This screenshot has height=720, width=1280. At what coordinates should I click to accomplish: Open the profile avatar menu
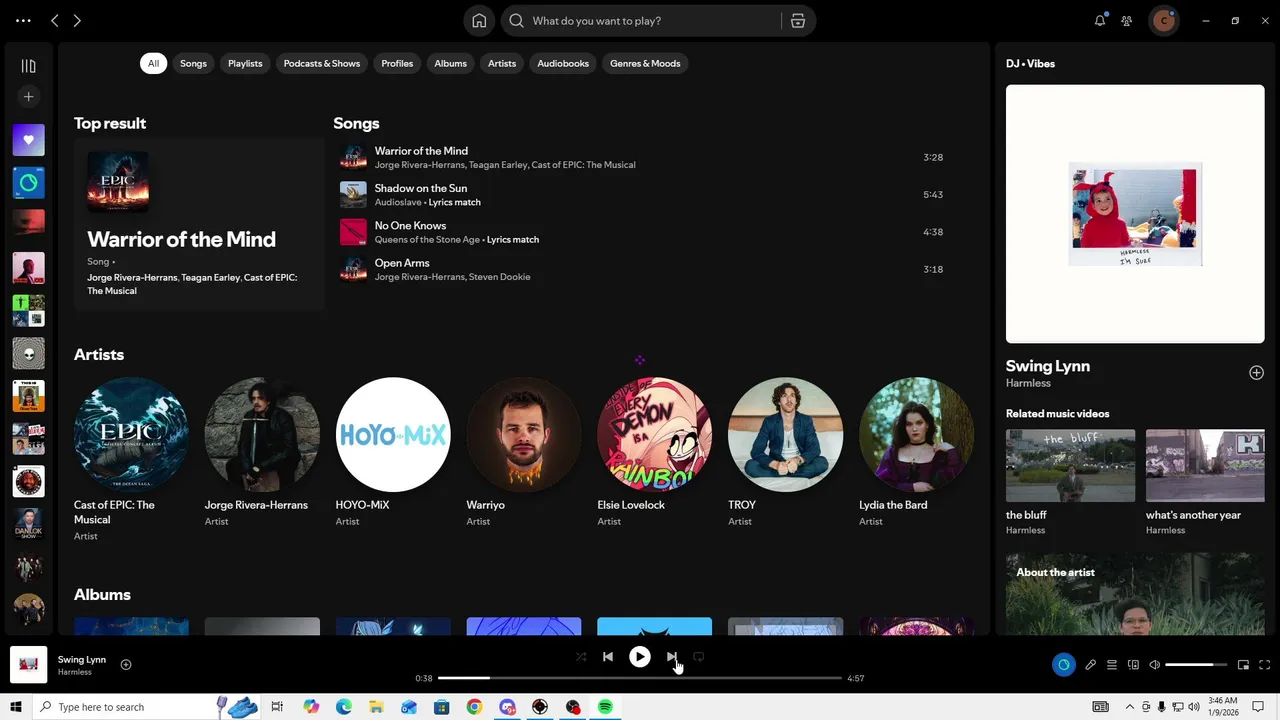pos(1163,21)
